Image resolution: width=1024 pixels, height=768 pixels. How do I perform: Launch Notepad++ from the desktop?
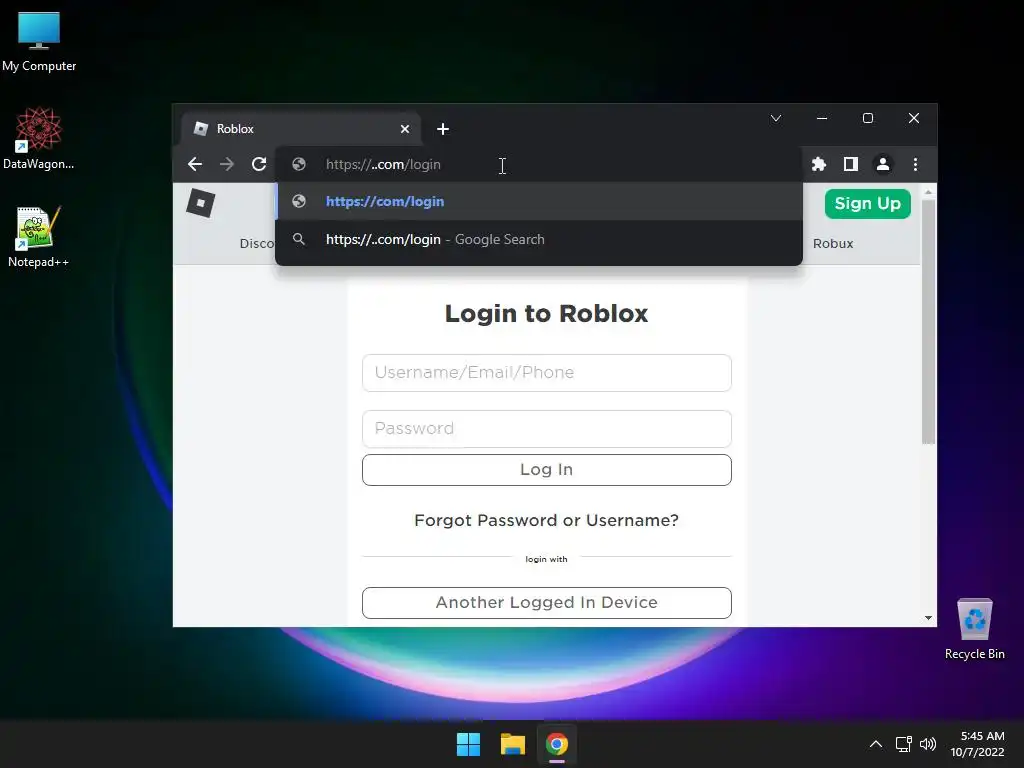pyautogui.click(x=39, y=236)
